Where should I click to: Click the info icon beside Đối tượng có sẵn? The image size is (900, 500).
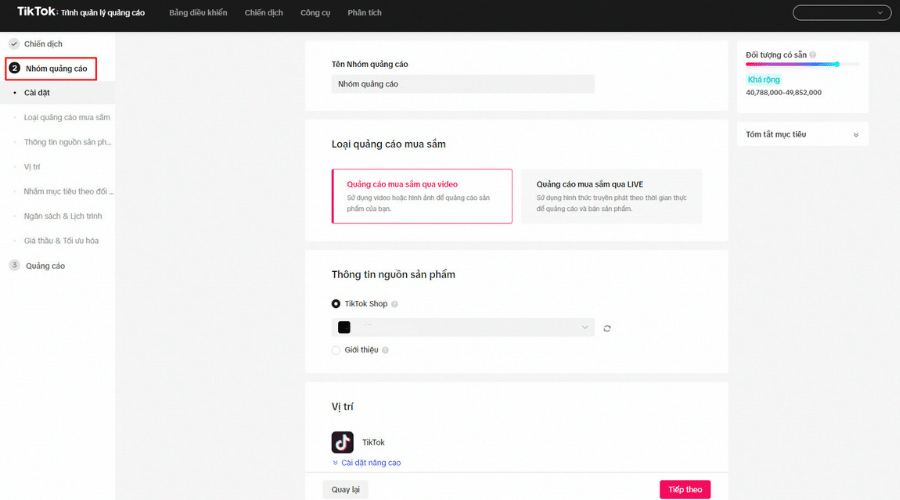pos(813,55)
